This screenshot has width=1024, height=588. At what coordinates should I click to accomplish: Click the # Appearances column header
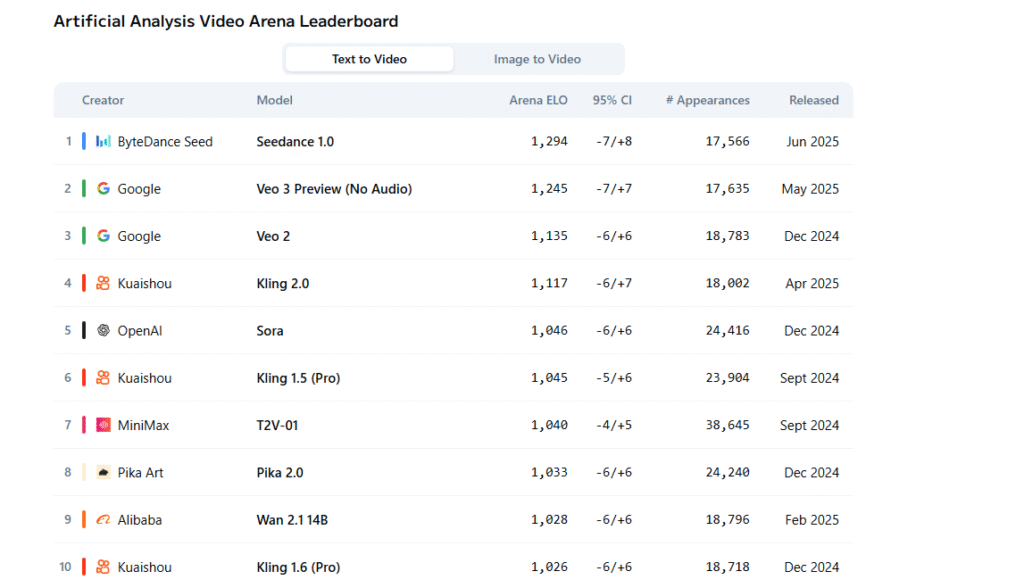(707, 100)
